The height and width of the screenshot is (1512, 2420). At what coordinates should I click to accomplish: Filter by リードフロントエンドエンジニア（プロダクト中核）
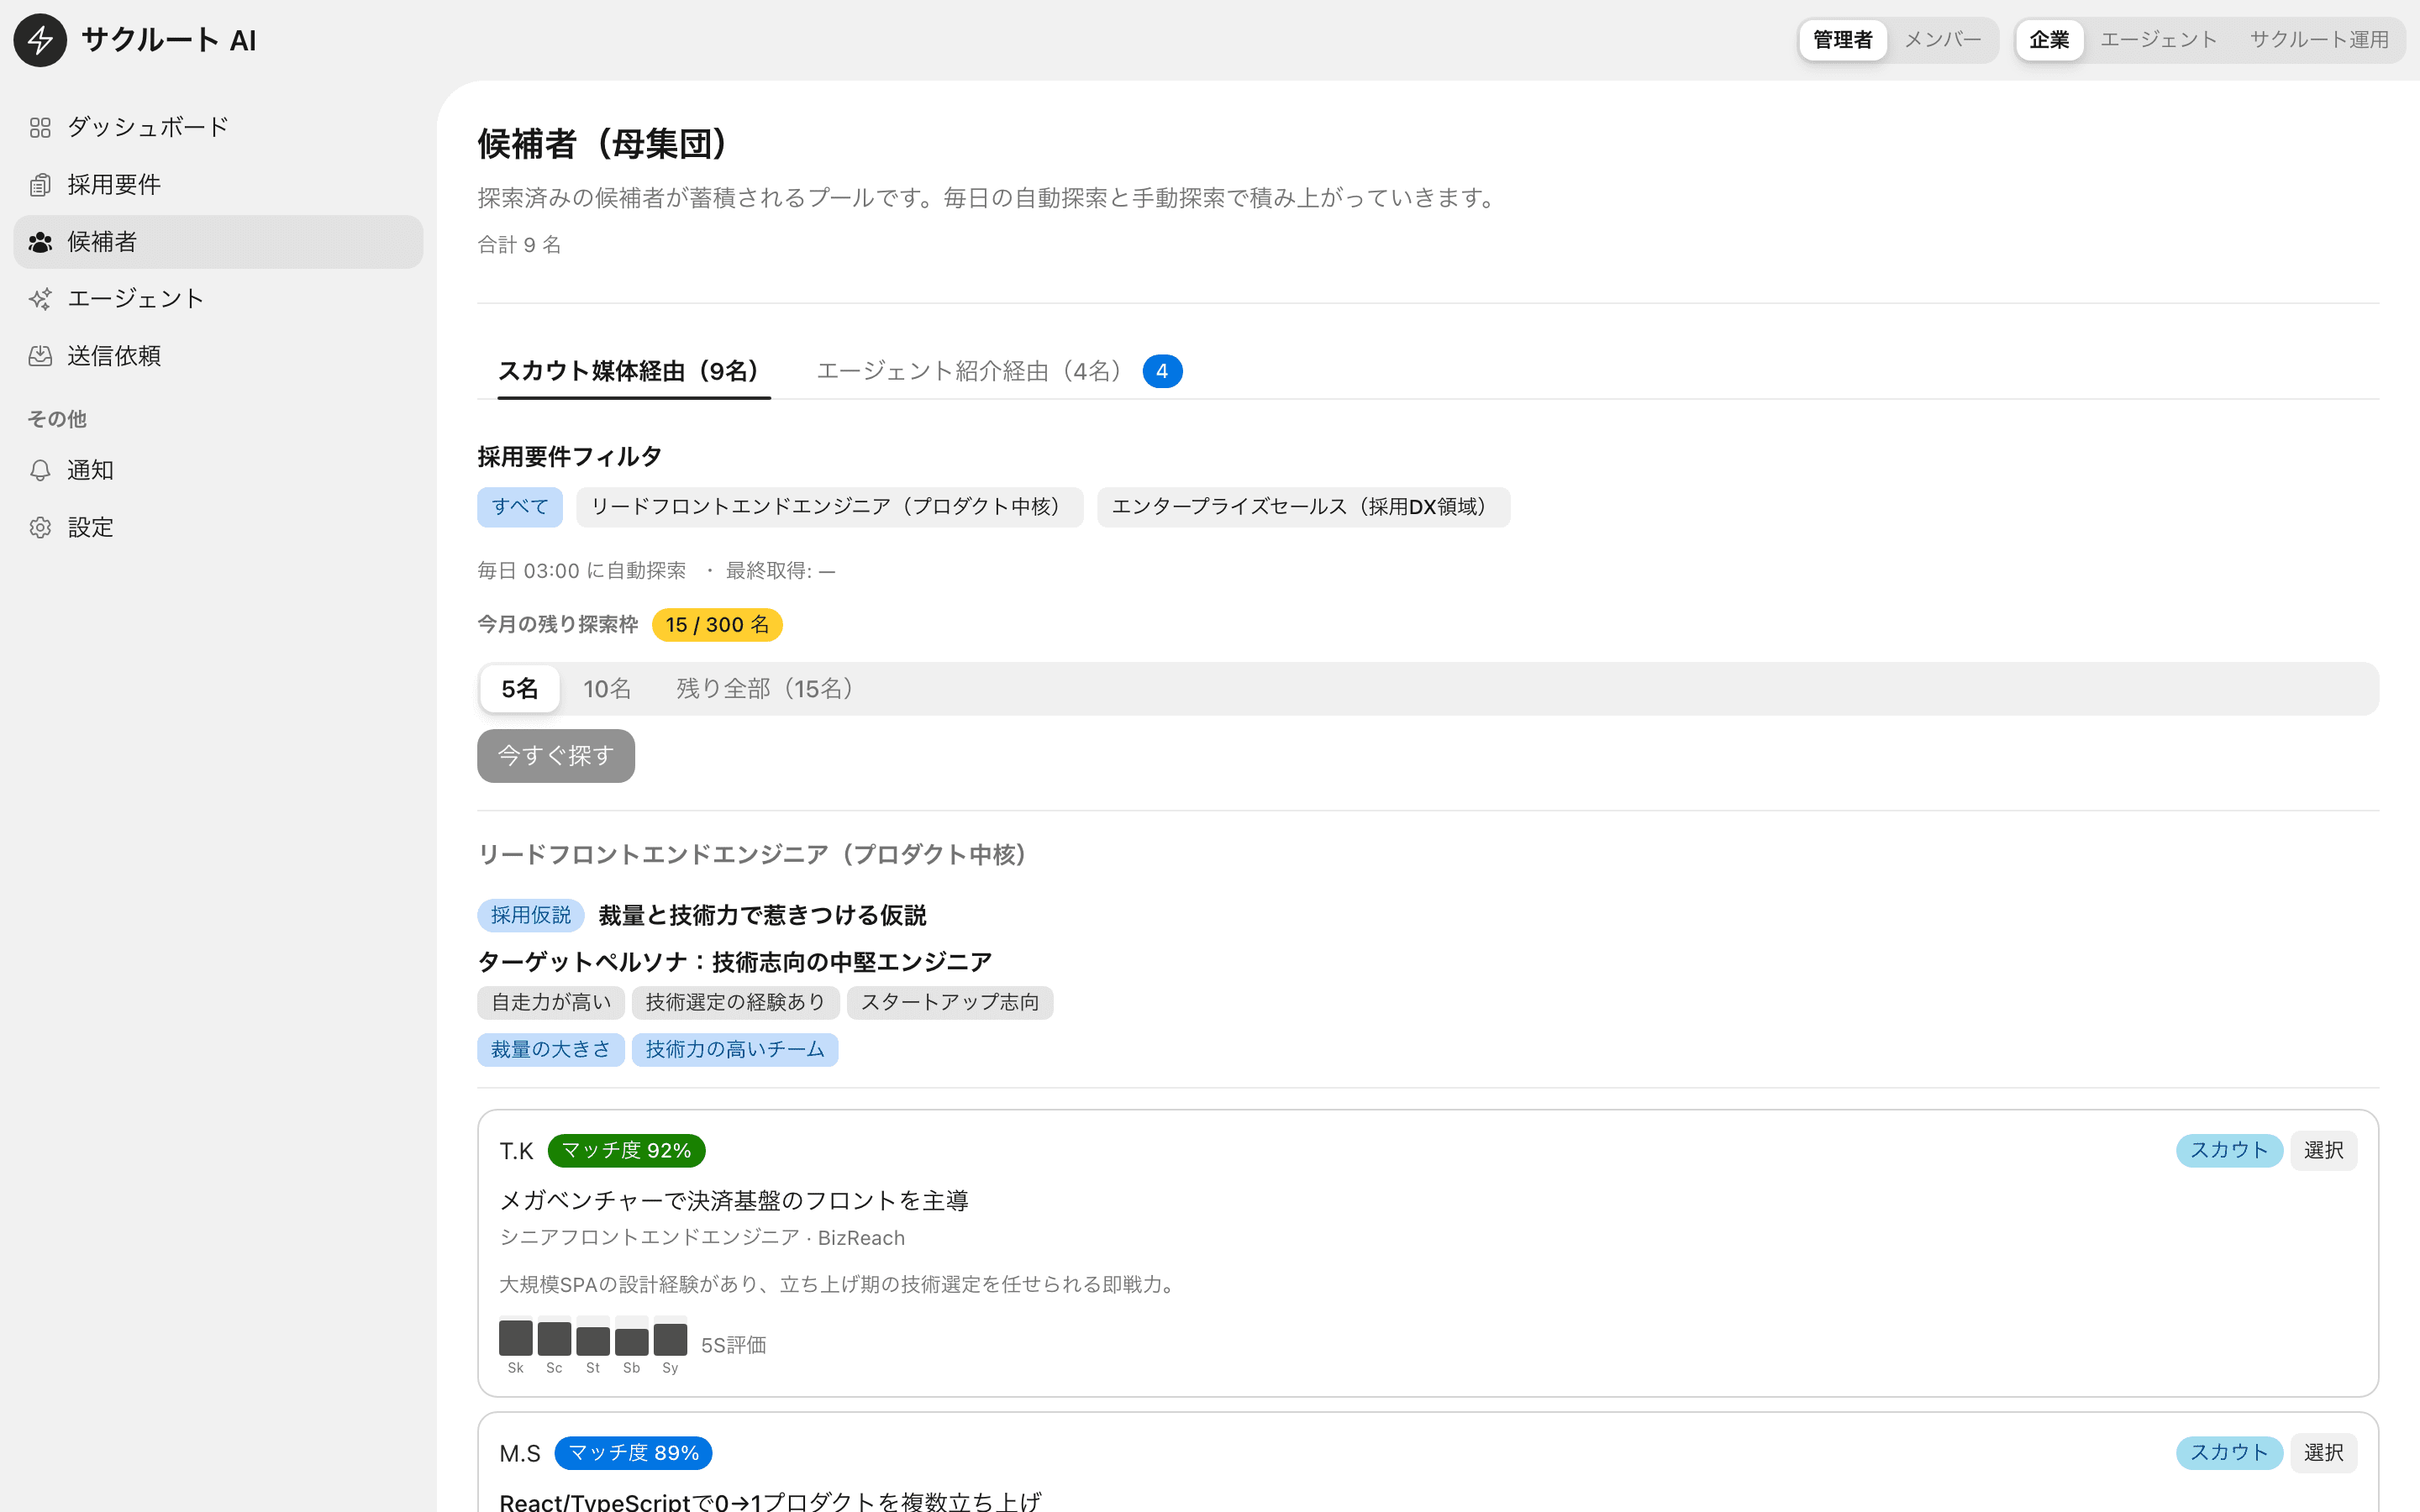point(830,507)
